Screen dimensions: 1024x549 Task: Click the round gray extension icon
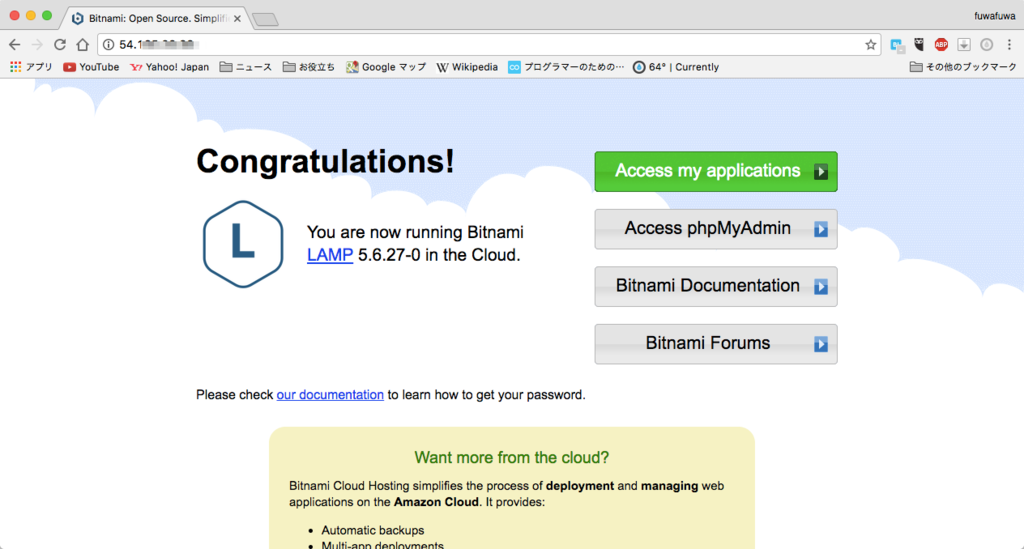[x=986, y=44]
